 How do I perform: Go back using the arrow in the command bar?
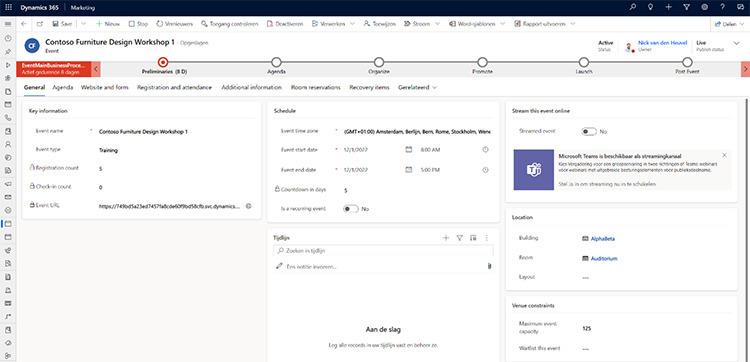(24, 24)
